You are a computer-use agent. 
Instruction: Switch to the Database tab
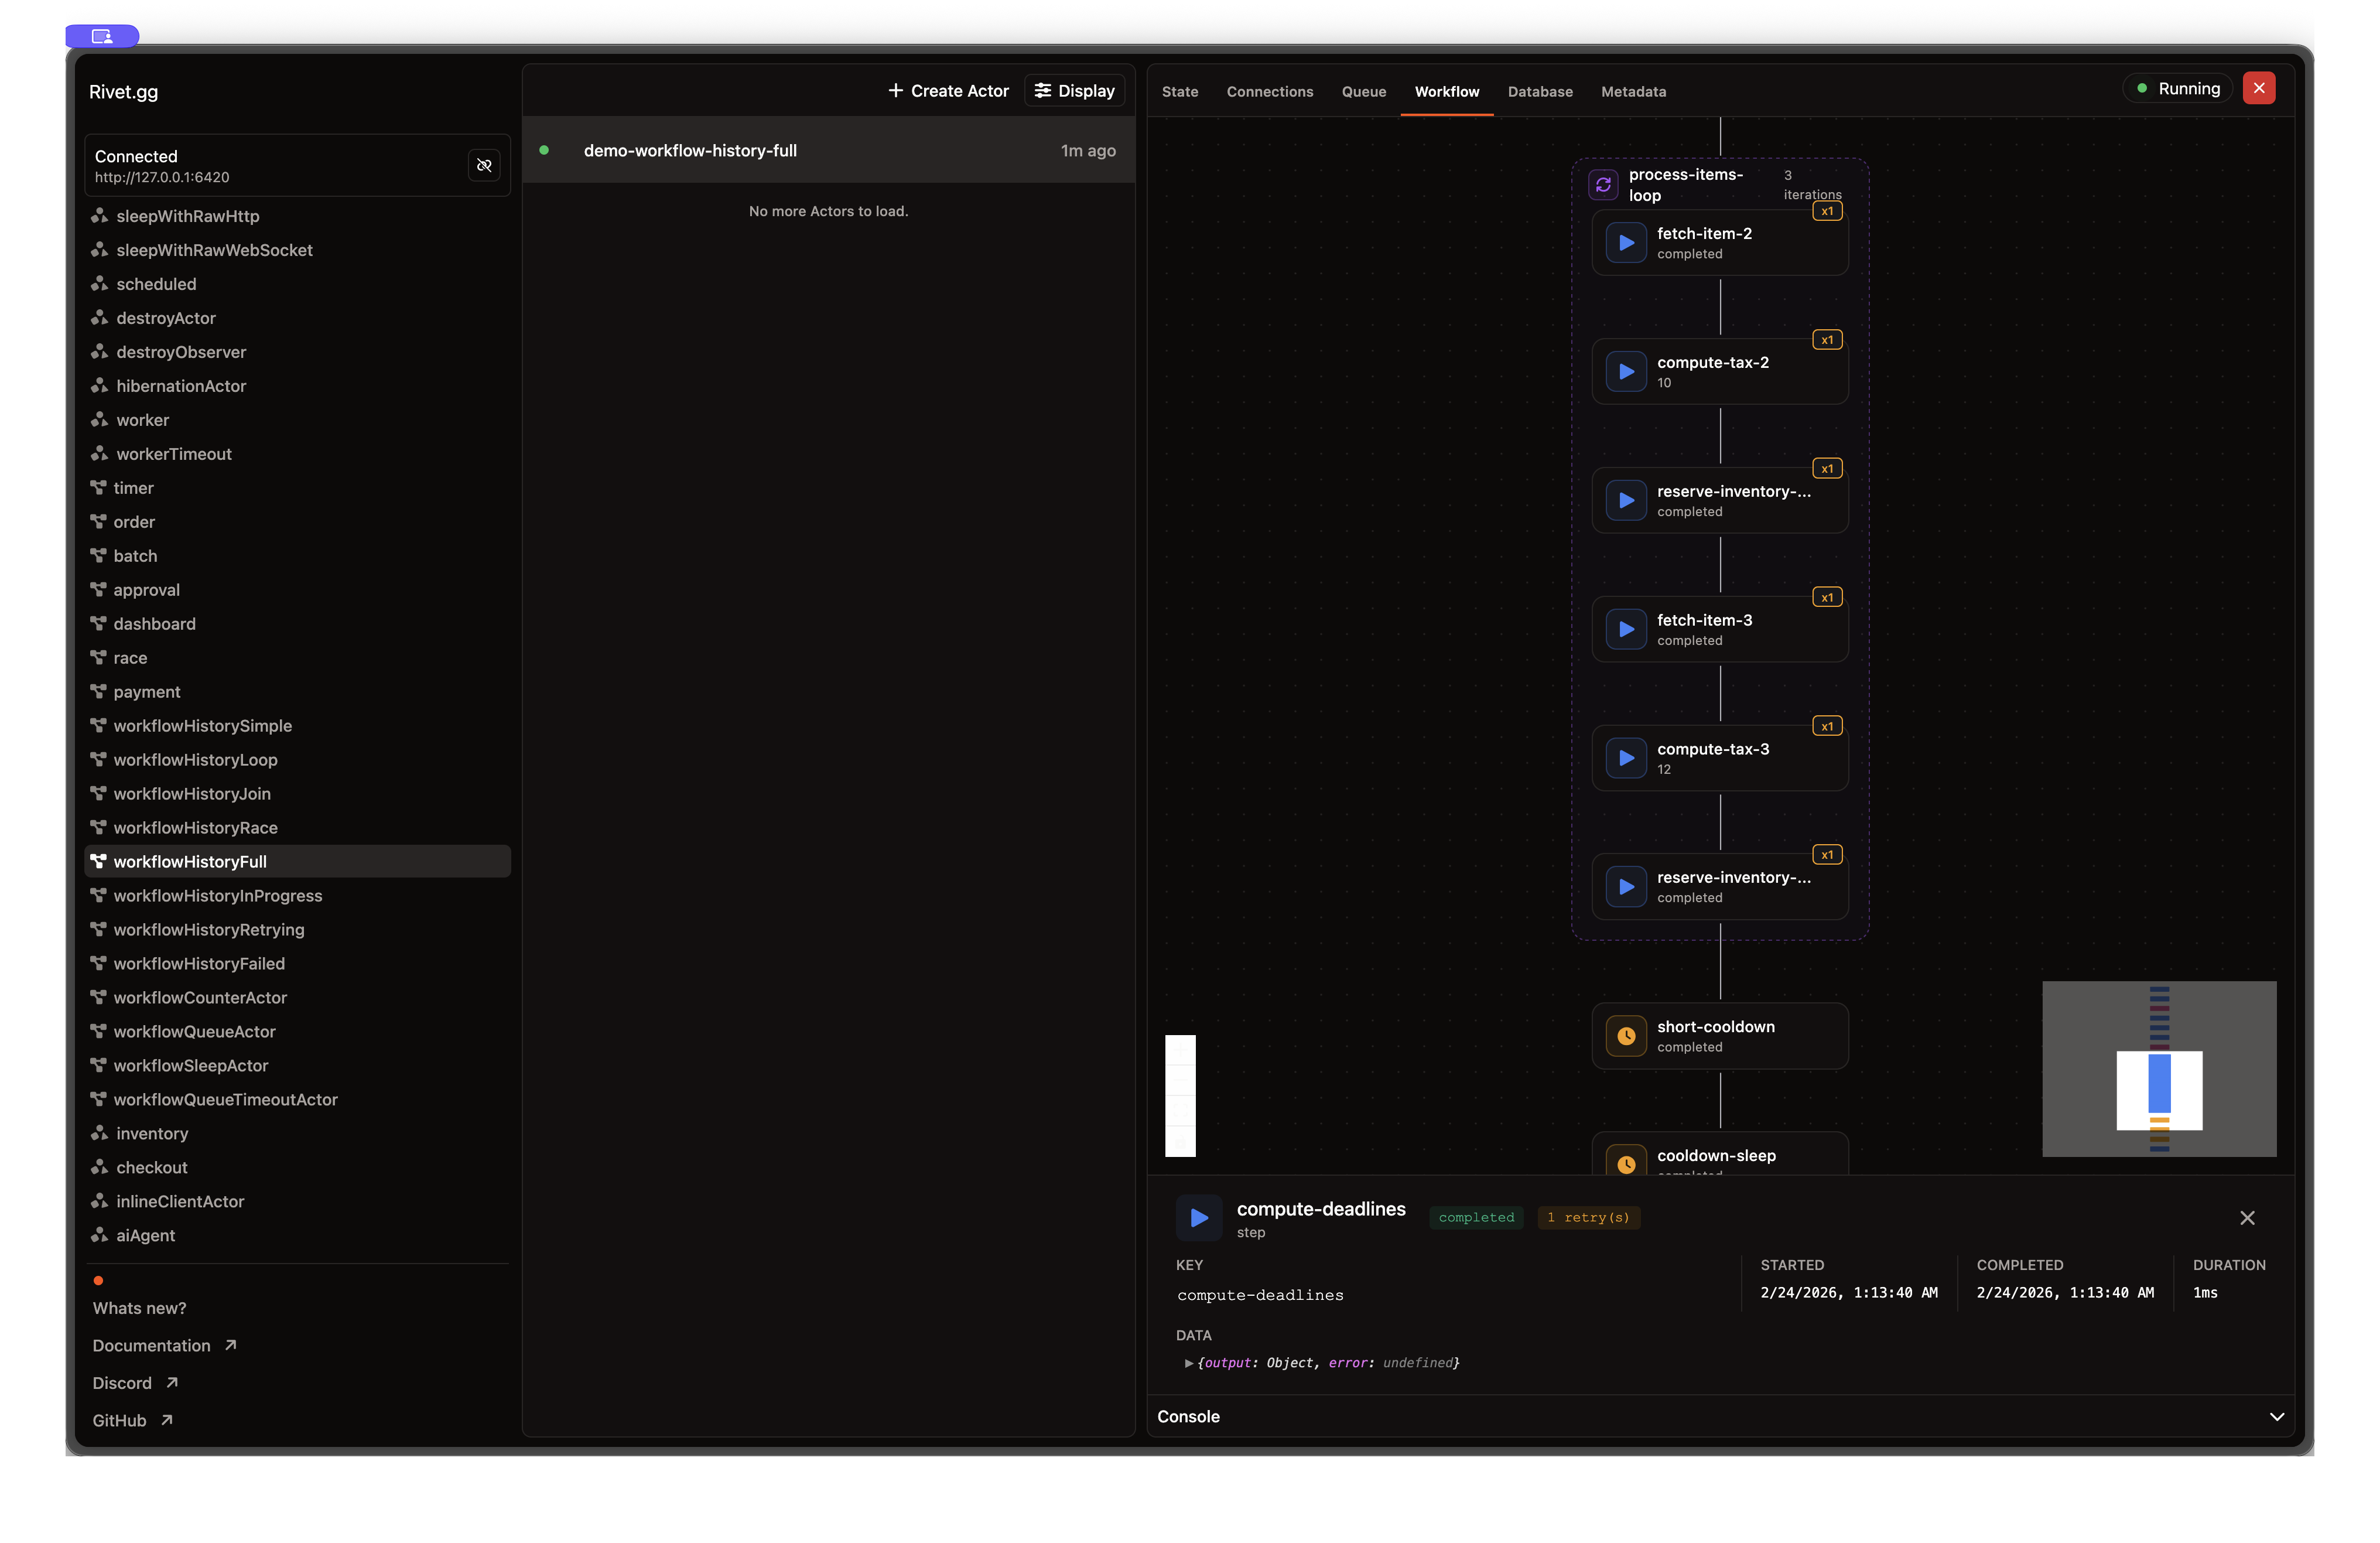click(1539, 91)
